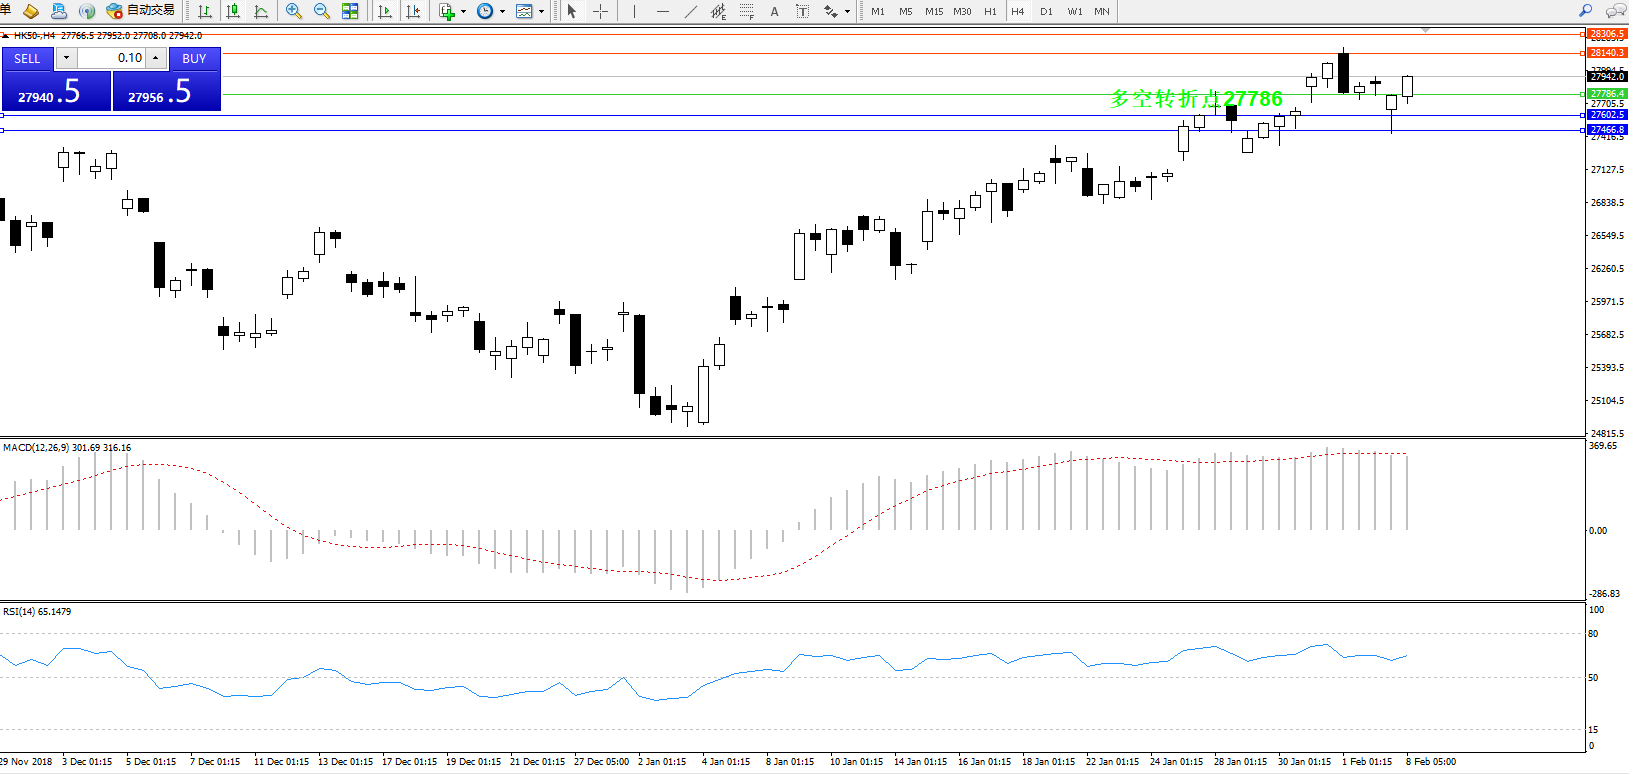Viewport: 1629px width, 775px height.
Task: Open the search magnifier at top right
Action: click(x=1585, y=11)
